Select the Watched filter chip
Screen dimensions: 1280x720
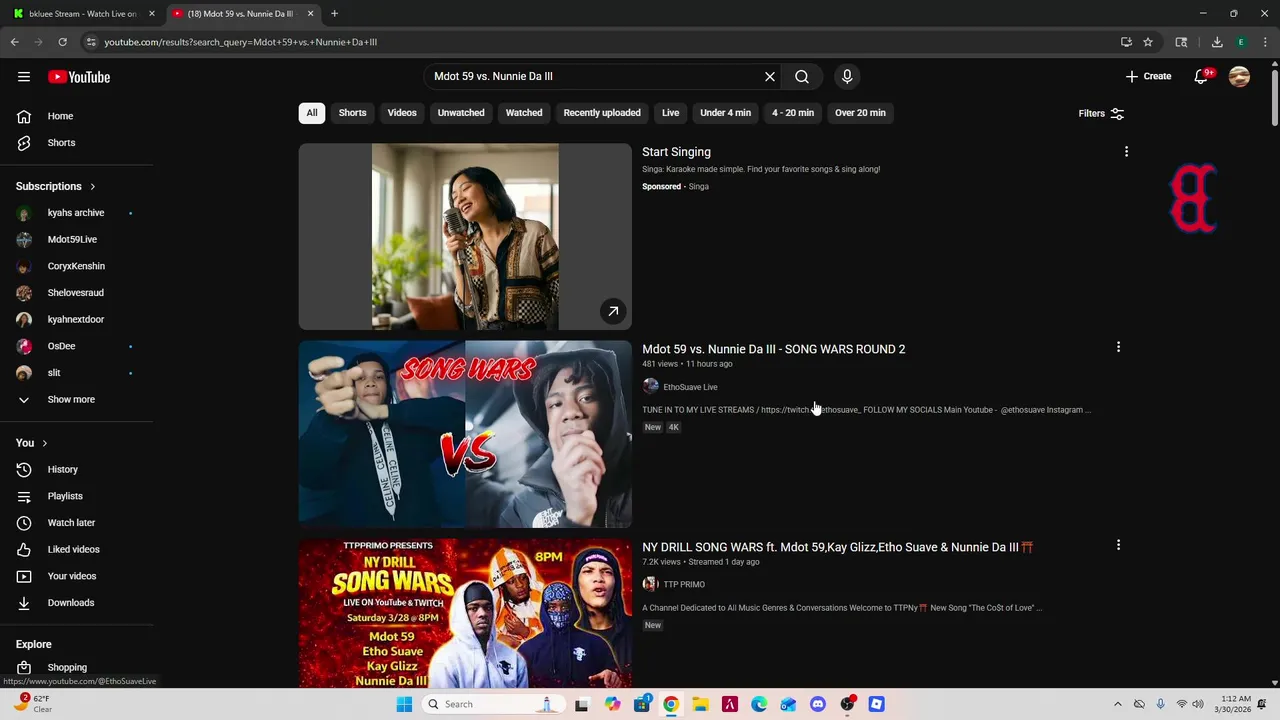(524, 113)
